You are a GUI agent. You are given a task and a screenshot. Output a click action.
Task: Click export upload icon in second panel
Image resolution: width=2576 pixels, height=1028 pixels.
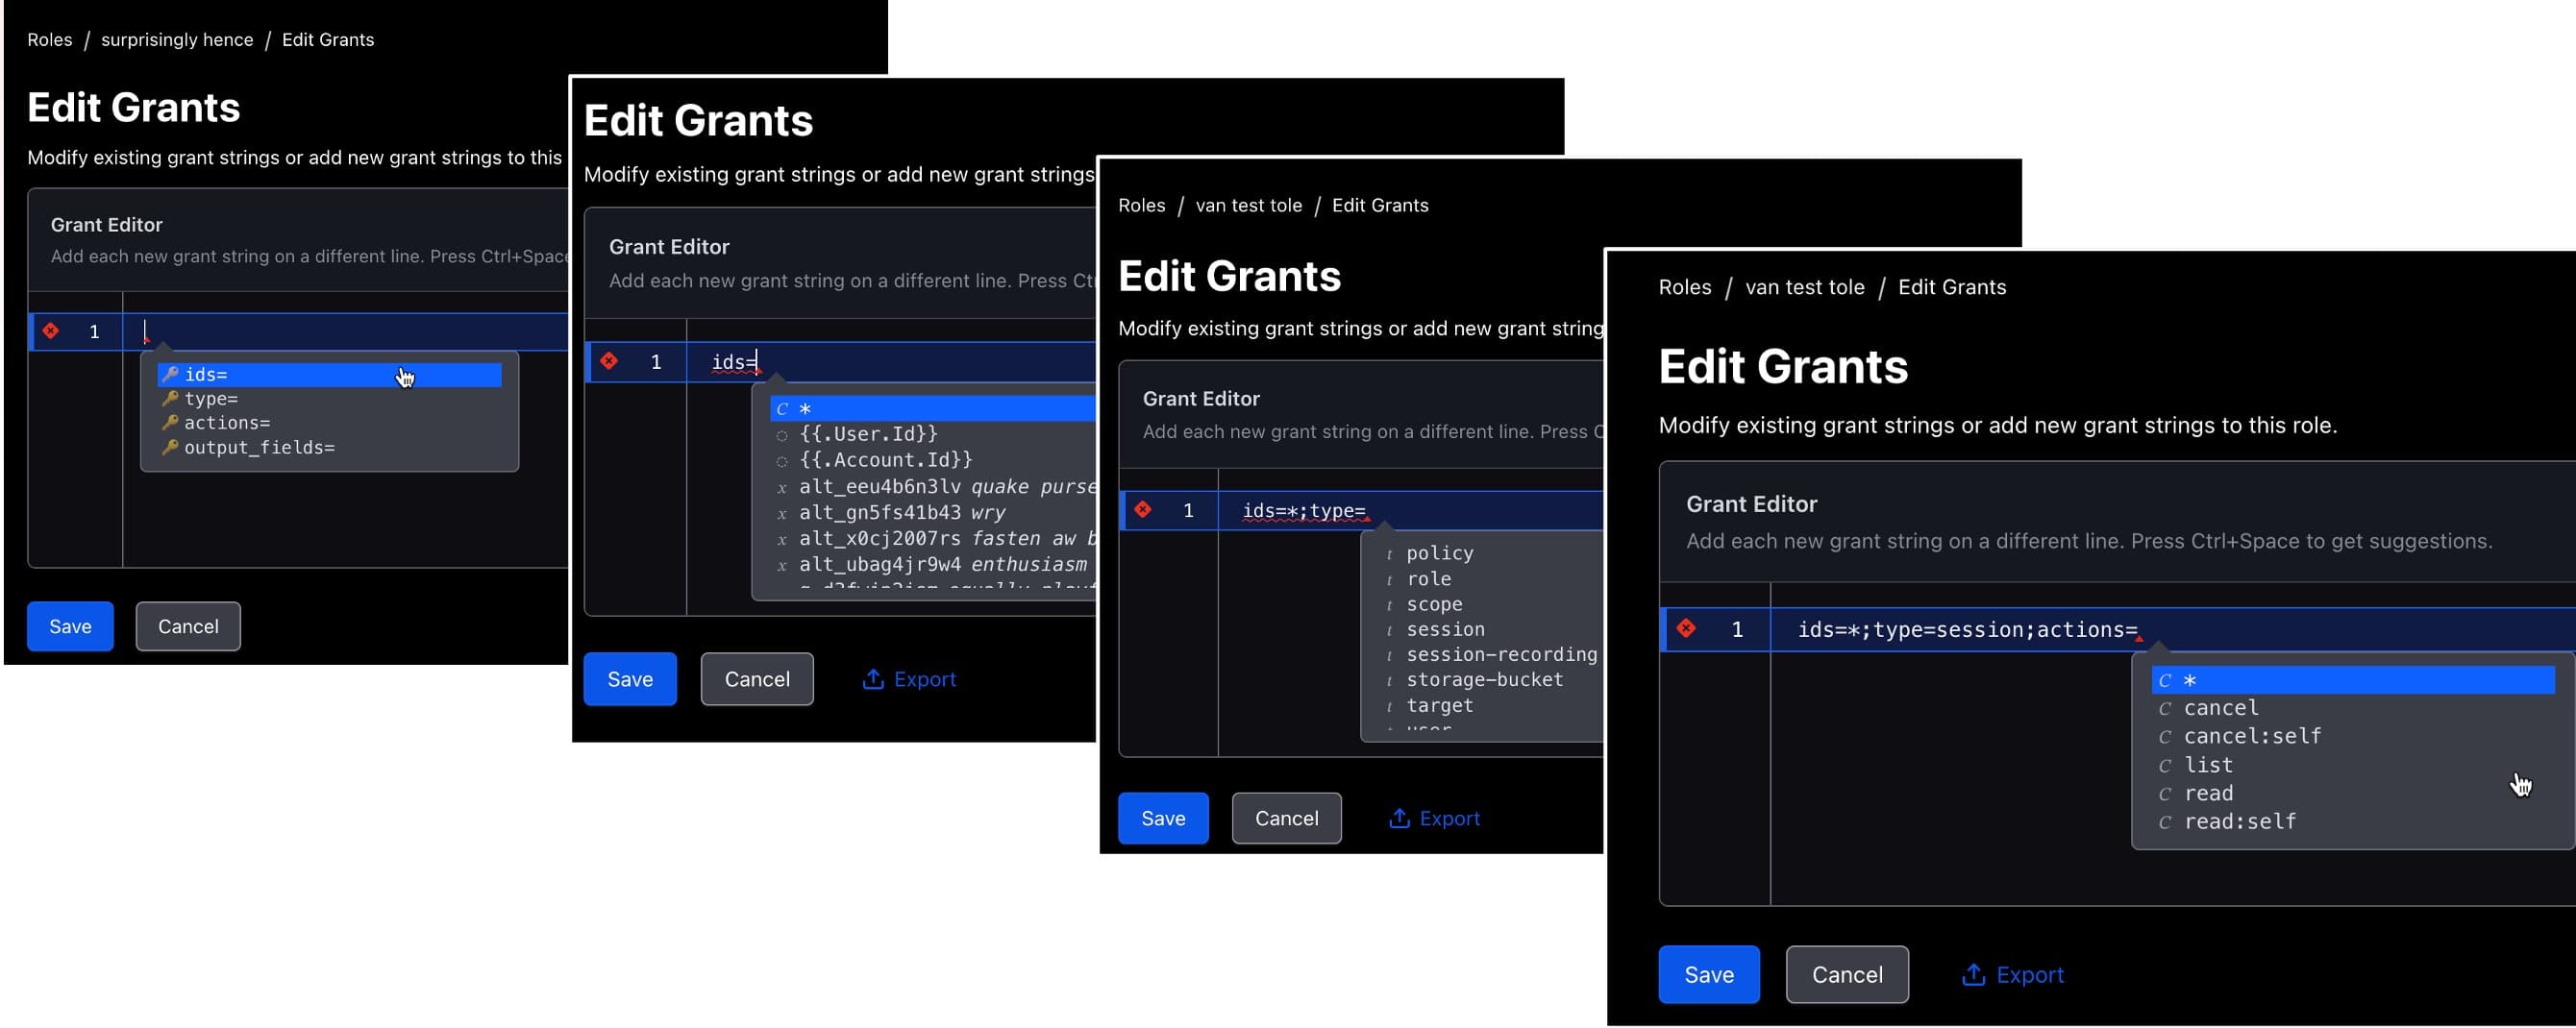click(x=873, y=679)
